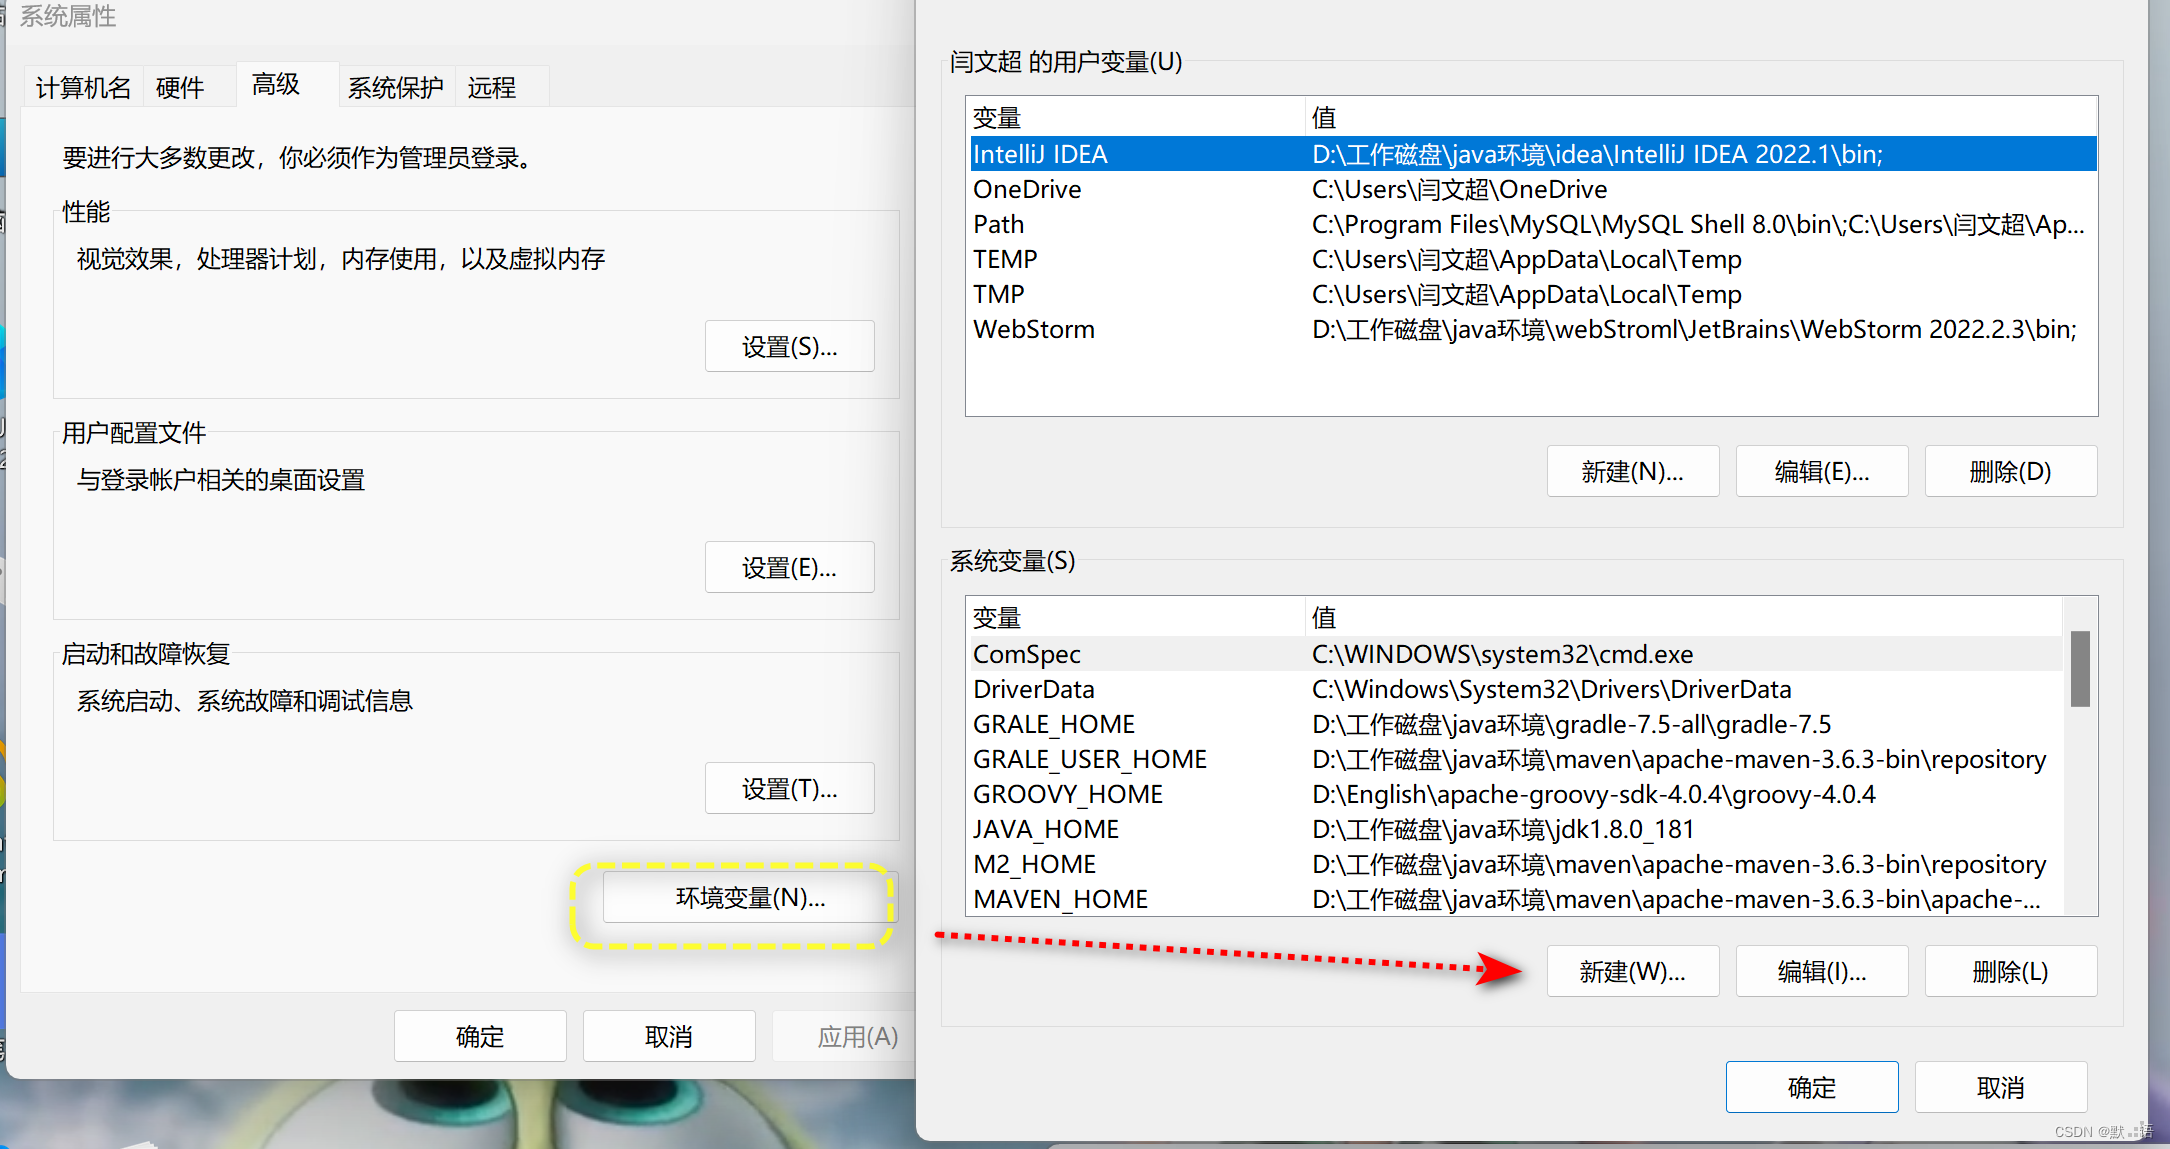Open user profile 设置(E)... button
2170x1149 pixels.
point(789,568)
